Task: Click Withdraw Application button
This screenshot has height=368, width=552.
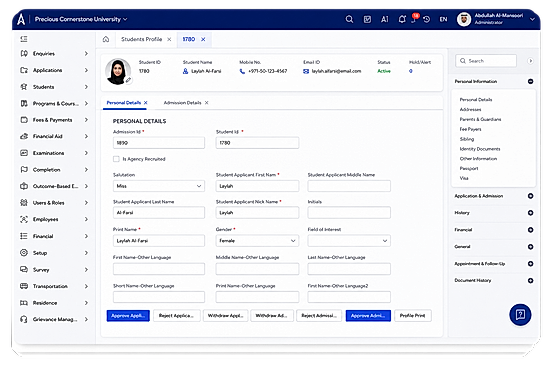Action: pyautogui.click(x=226, y=316)
